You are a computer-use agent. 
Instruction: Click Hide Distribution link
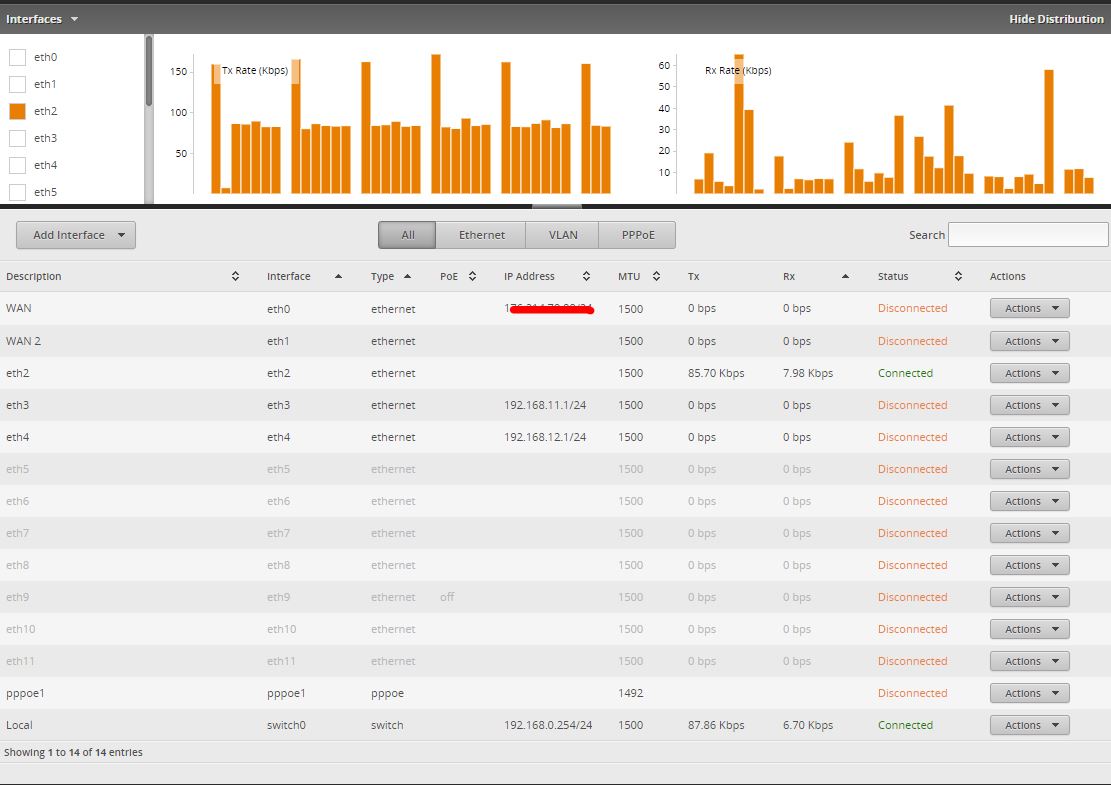coord(1056,19)
